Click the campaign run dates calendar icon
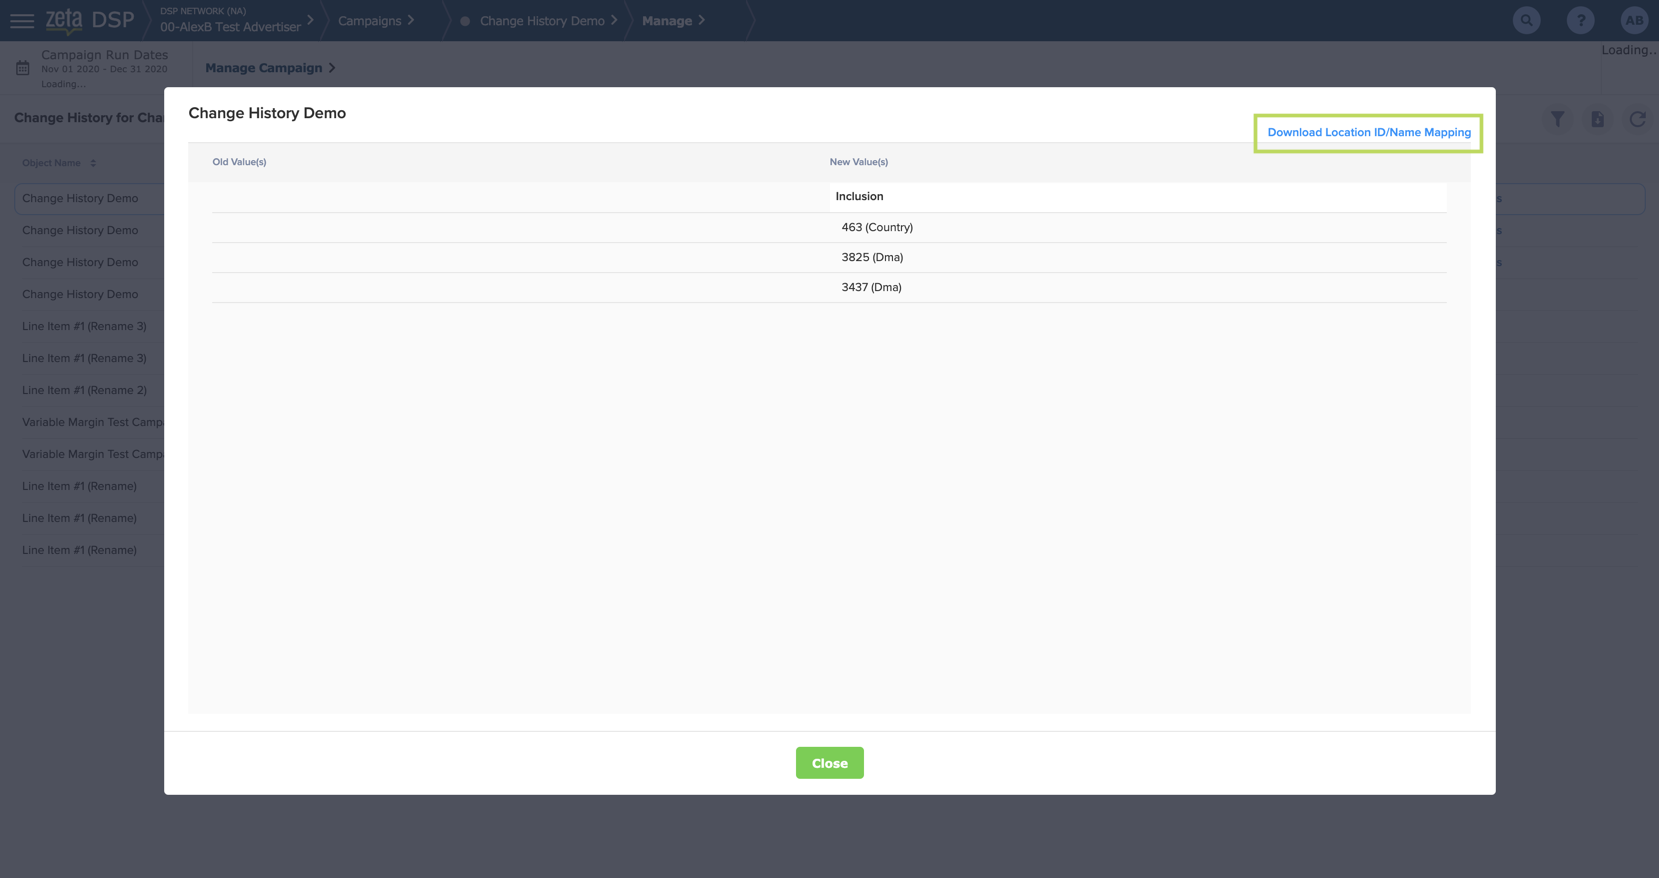Viewport: 1659px width, 878px height. coord(23,68)
